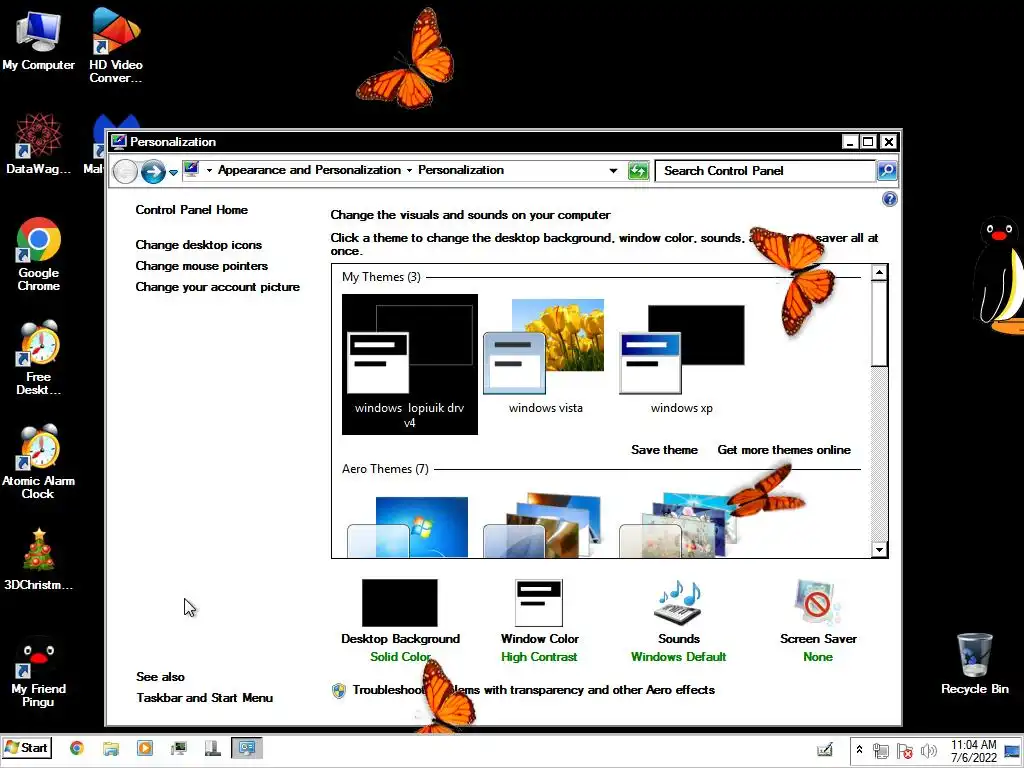Open Change mouse pointers link
Image resolution: width=1024 pixels, height=768 pixels.
(x=202, y=266)
